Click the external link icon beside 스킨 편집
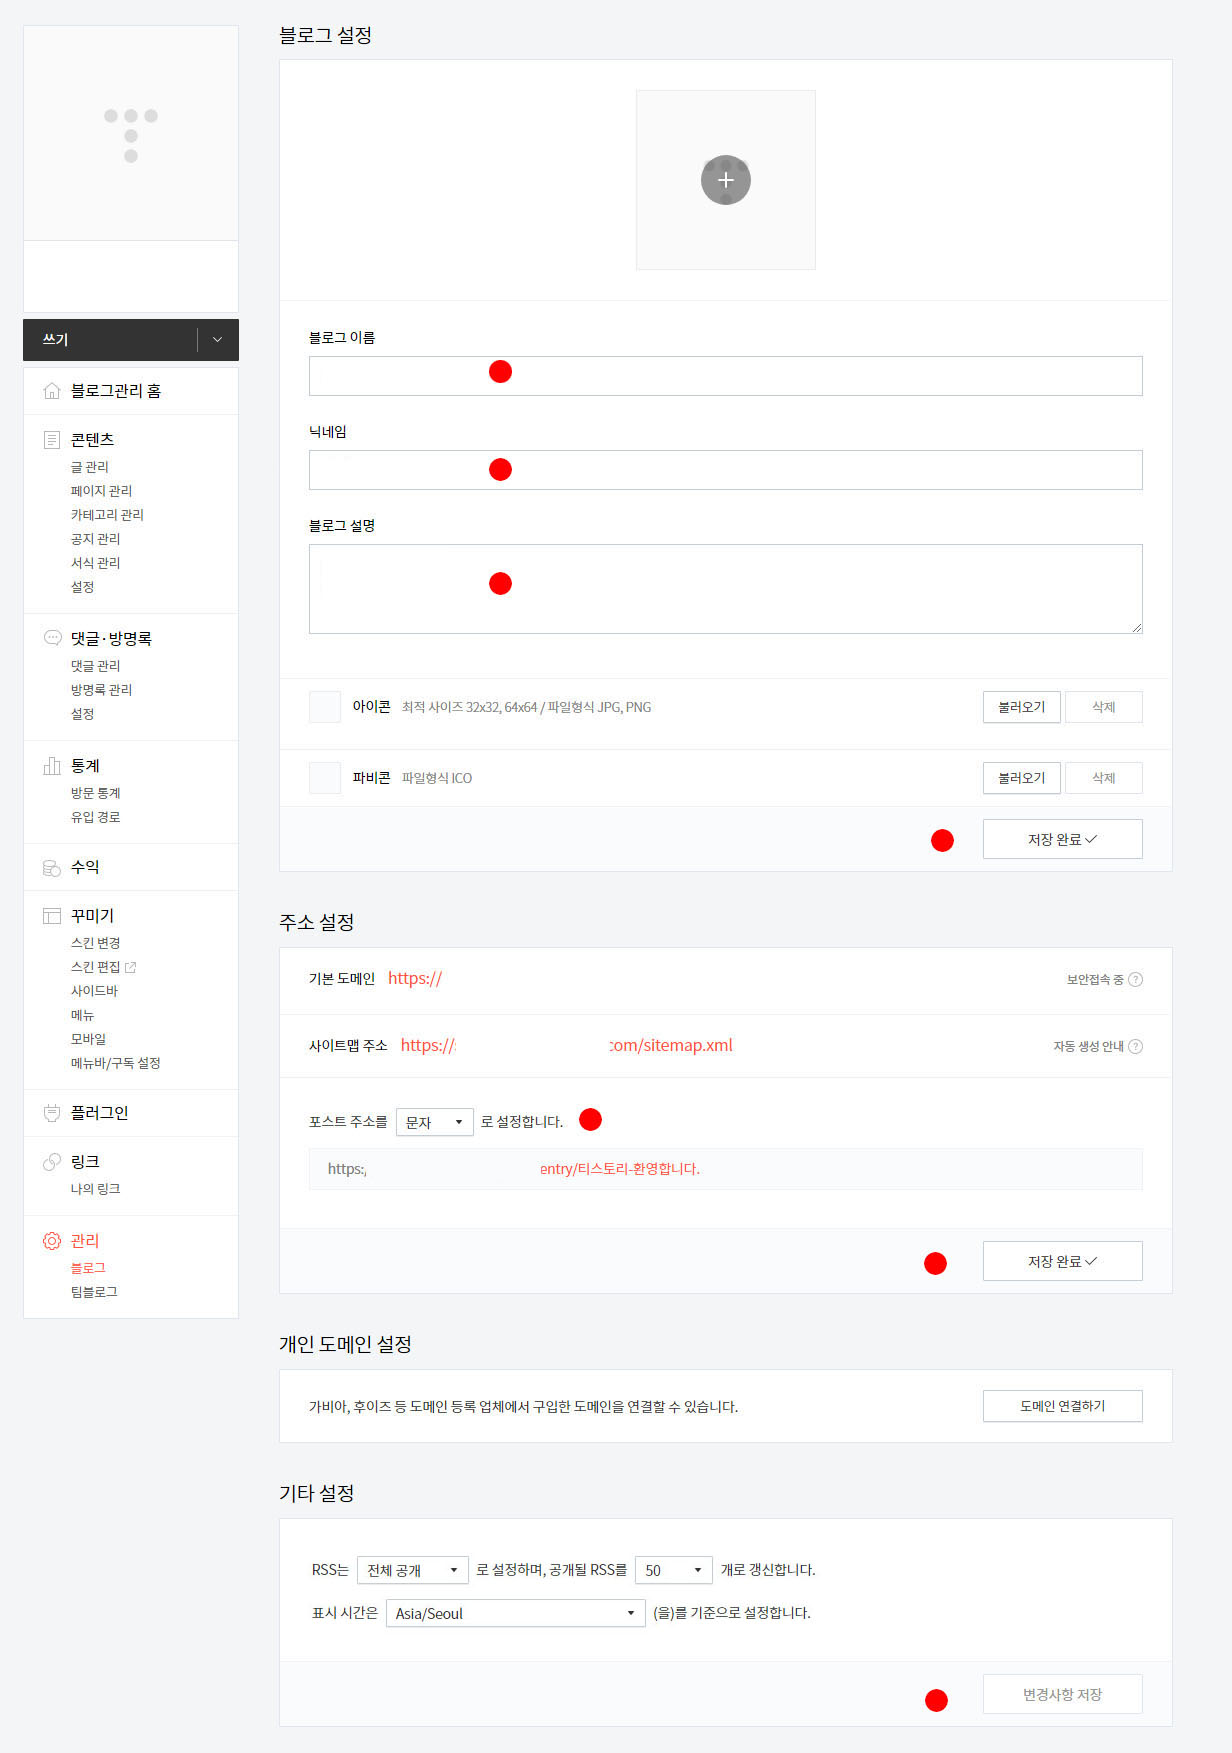The height and width of the screenshot is (1753, 1232). [x=130, y=967]
